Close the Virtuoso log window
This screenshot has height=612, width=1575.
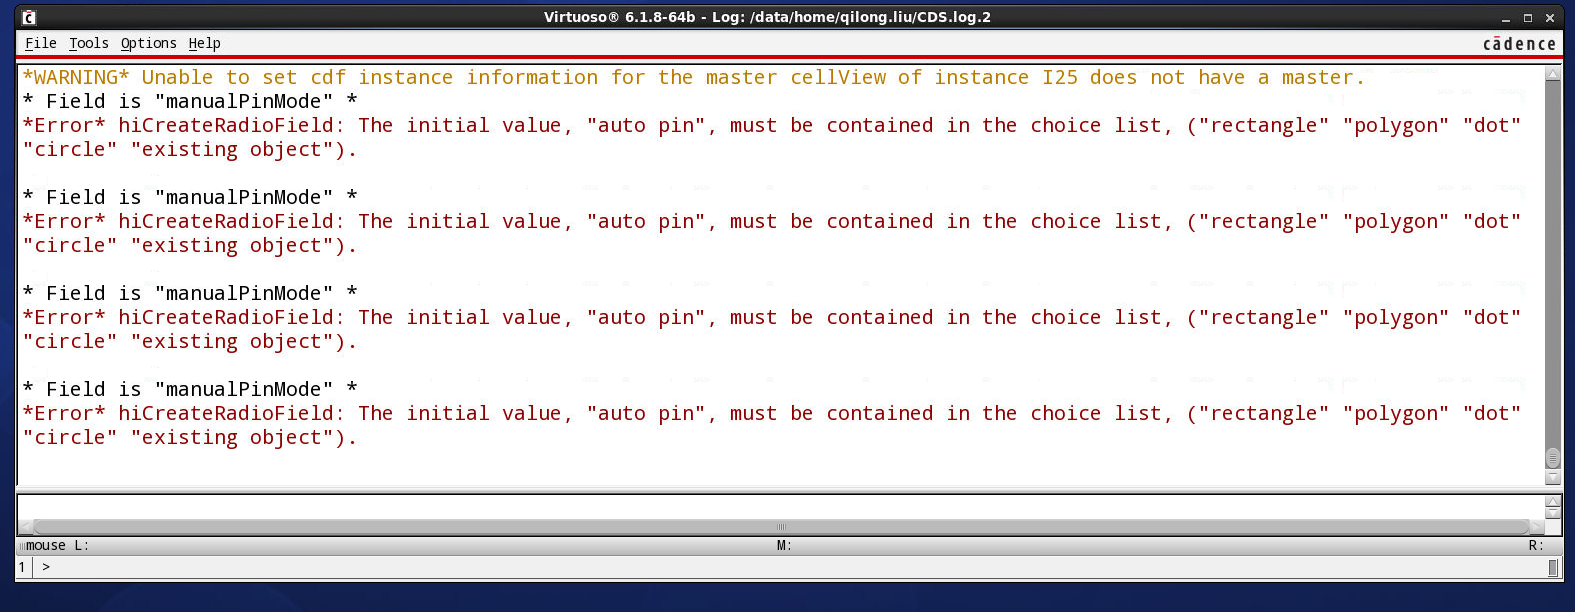1550,18
